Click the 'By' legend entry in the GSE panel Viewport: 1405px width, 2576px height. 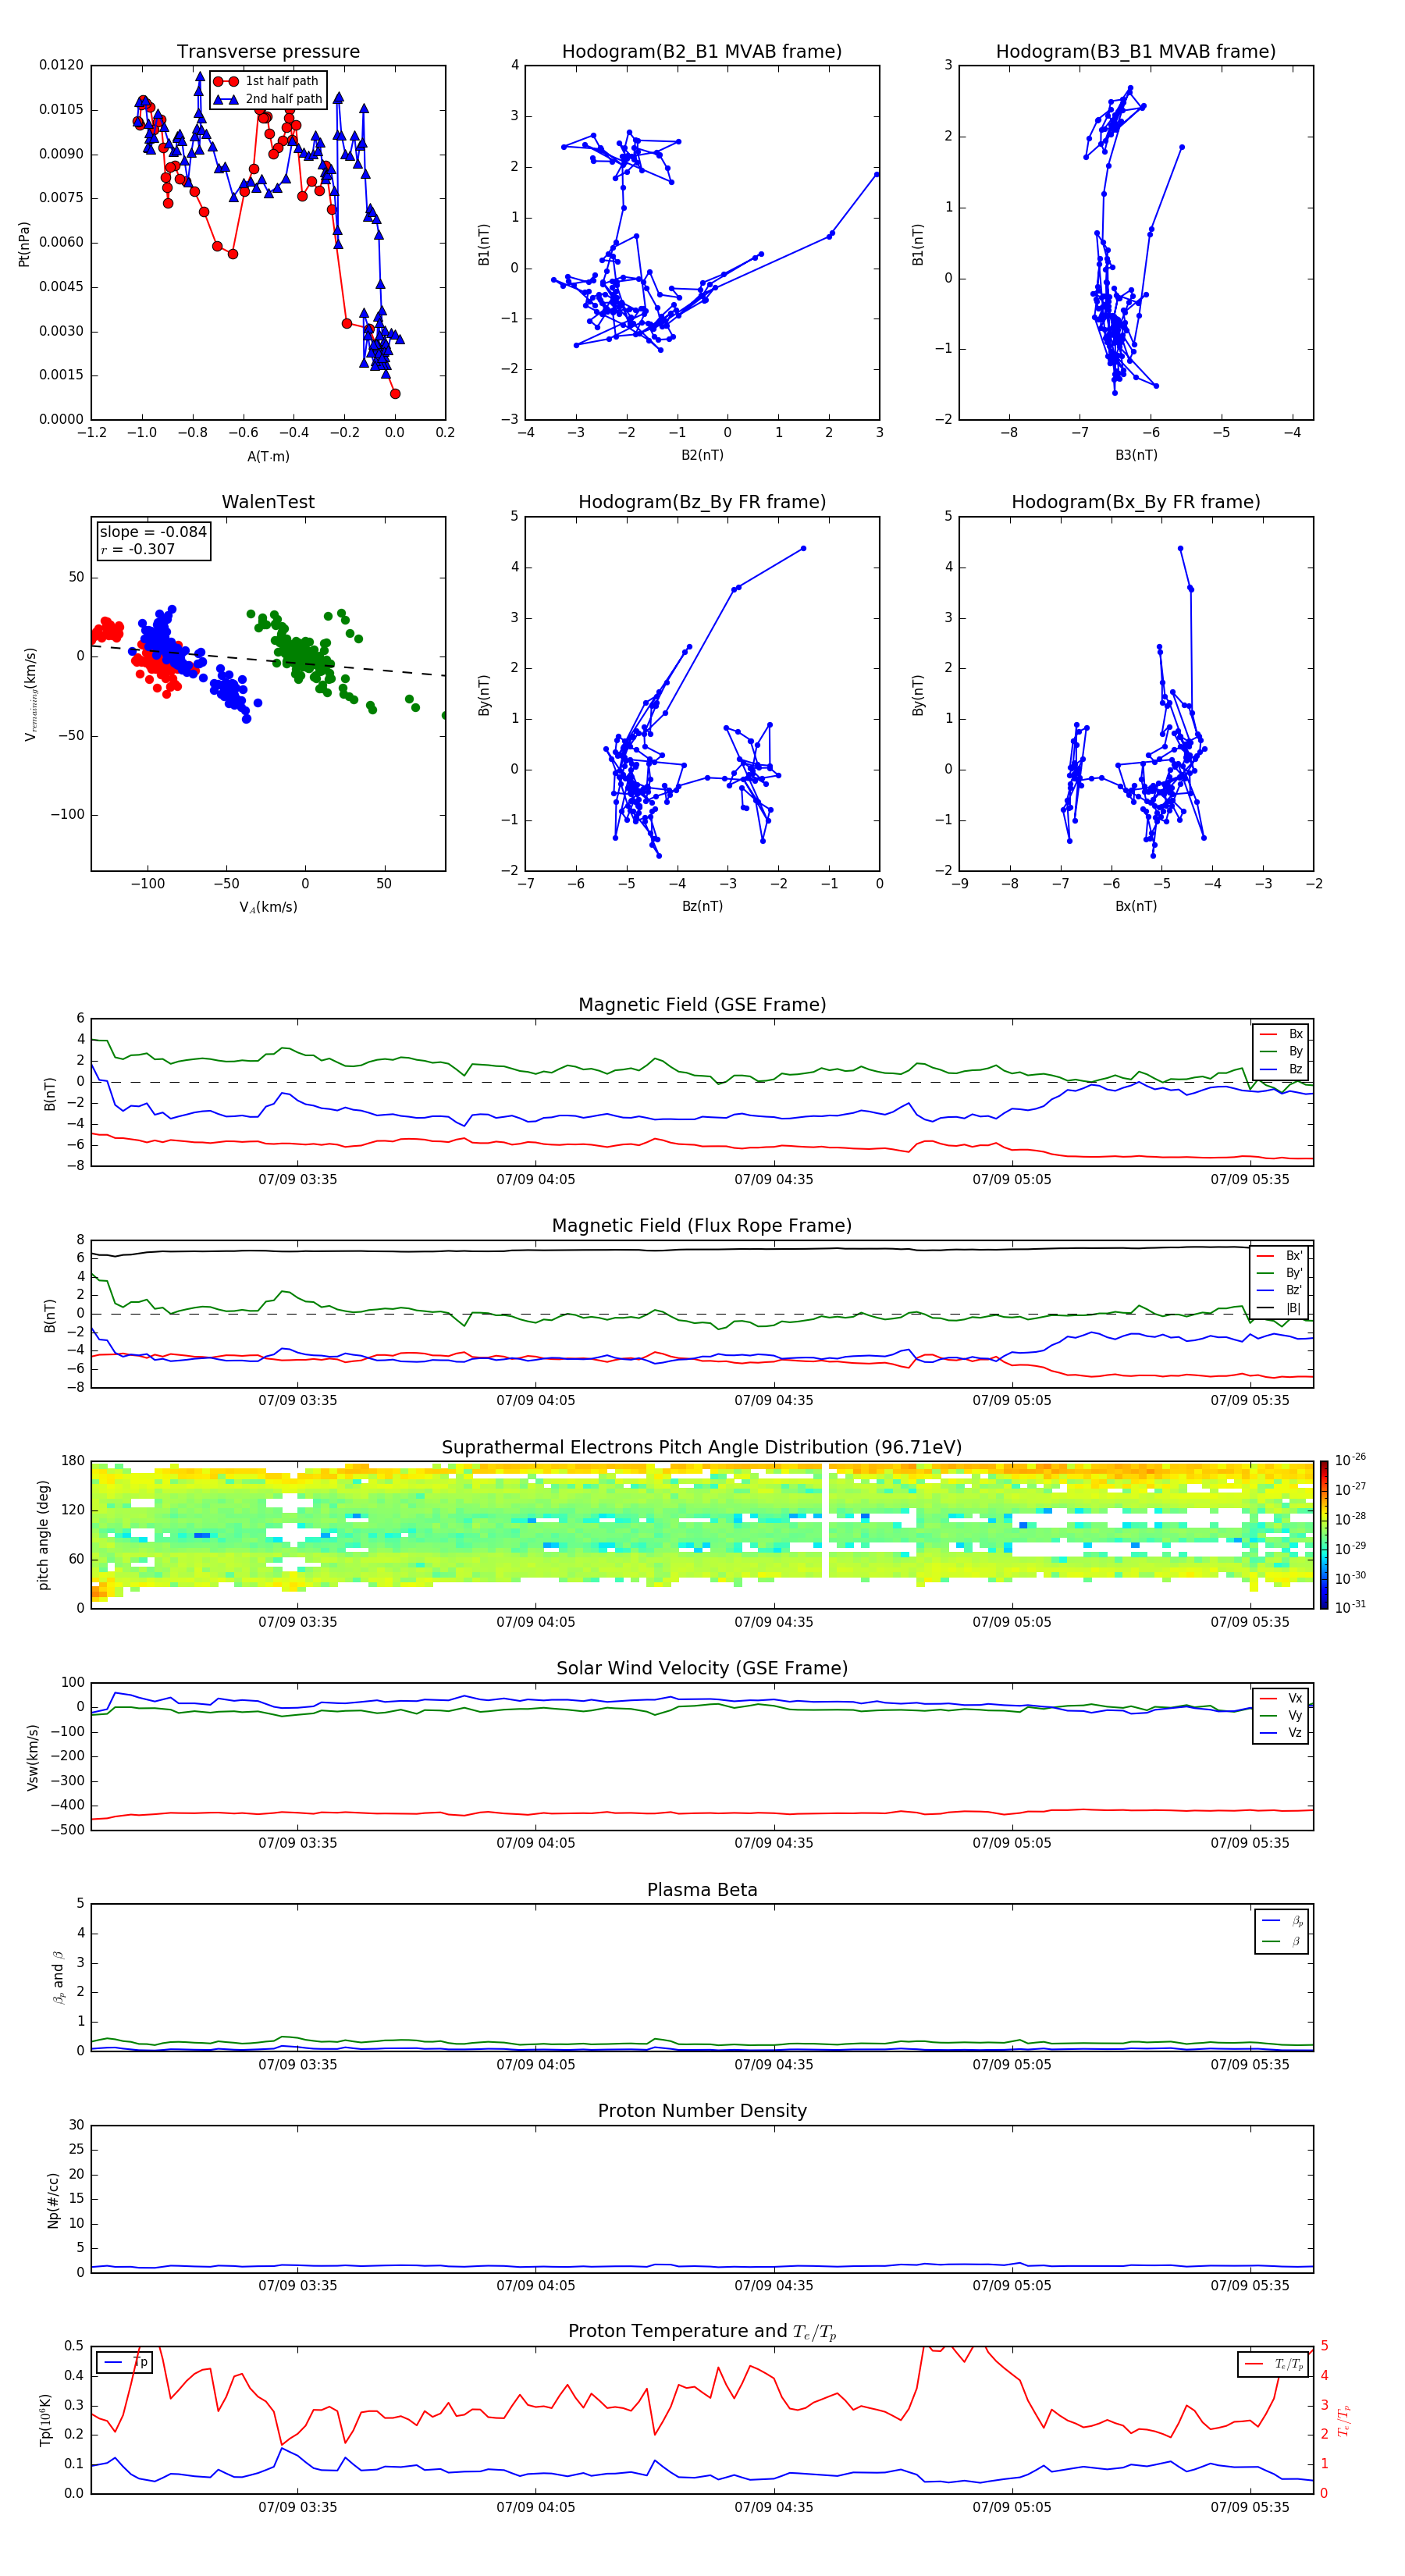[x=1282, y=1051]
